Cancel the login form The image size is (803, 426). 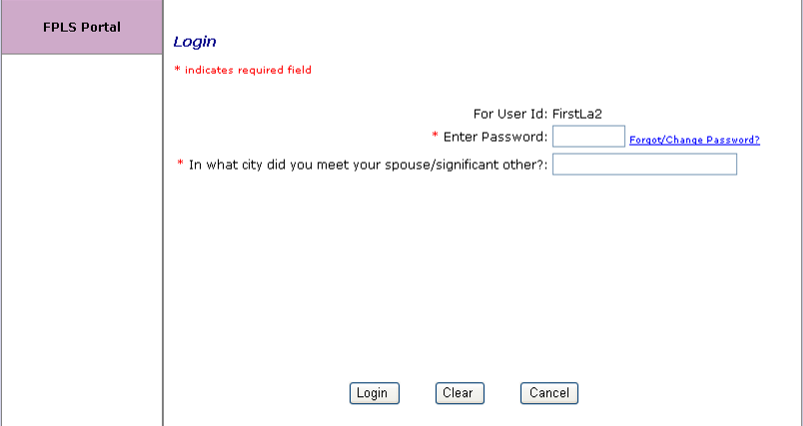coord(549,393)
